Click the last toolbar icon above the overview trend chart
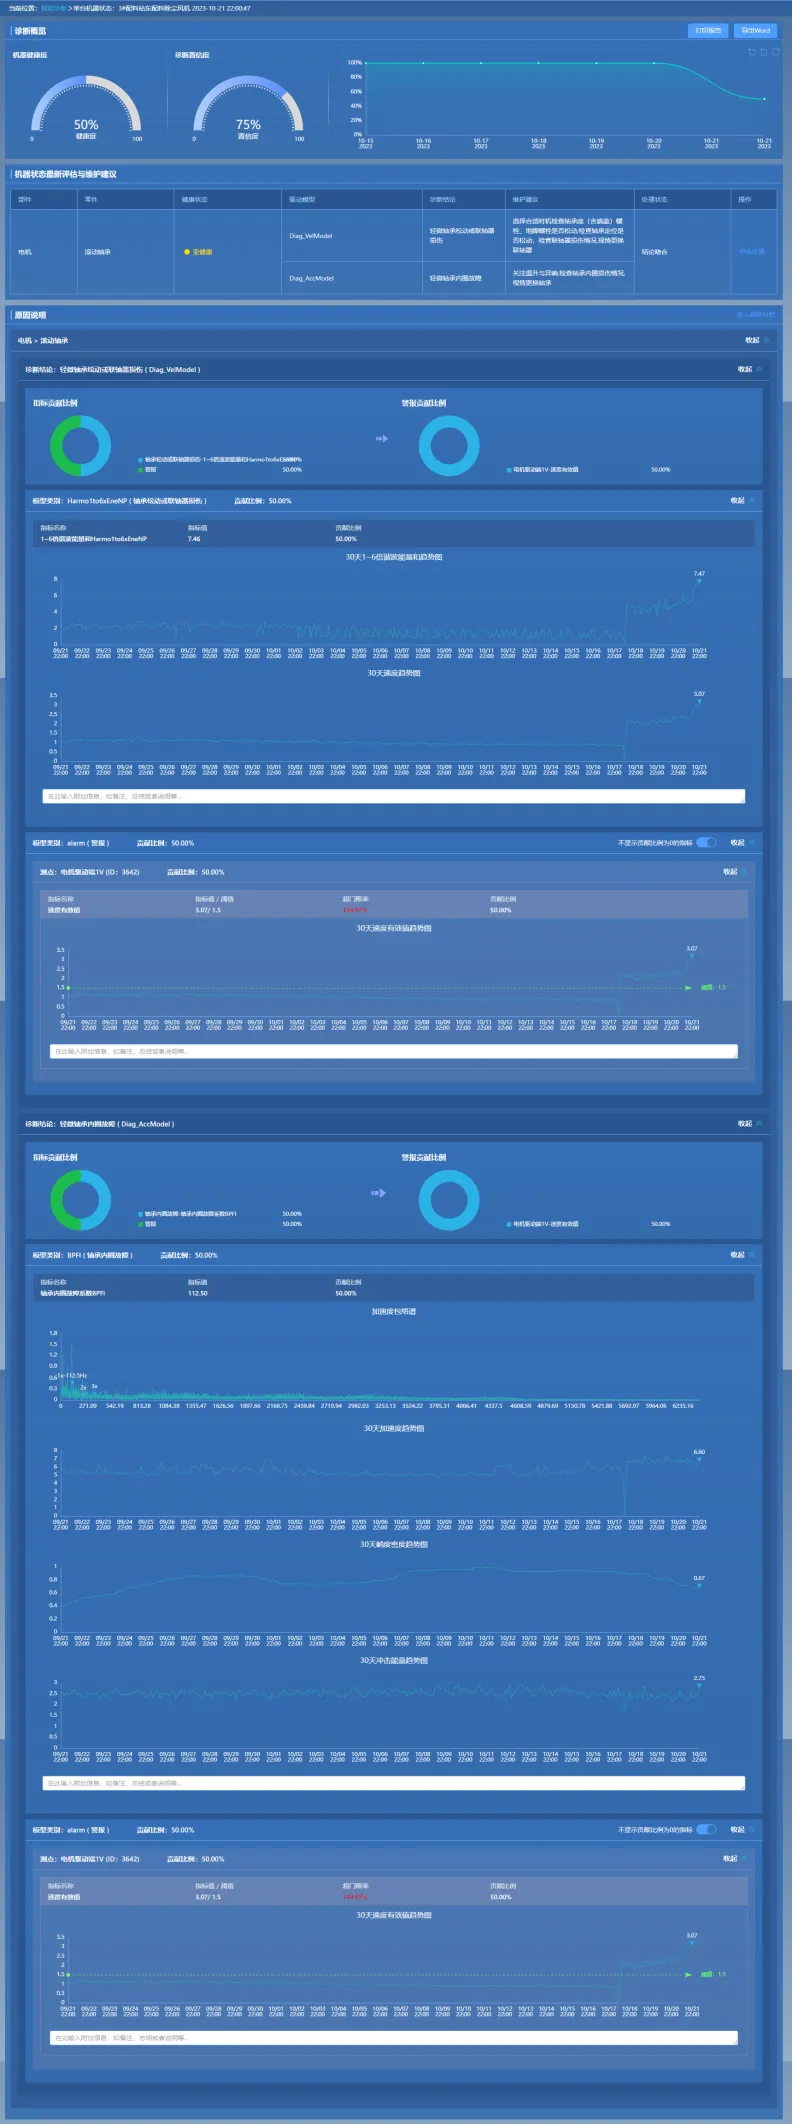 click(x=776, y=52)
